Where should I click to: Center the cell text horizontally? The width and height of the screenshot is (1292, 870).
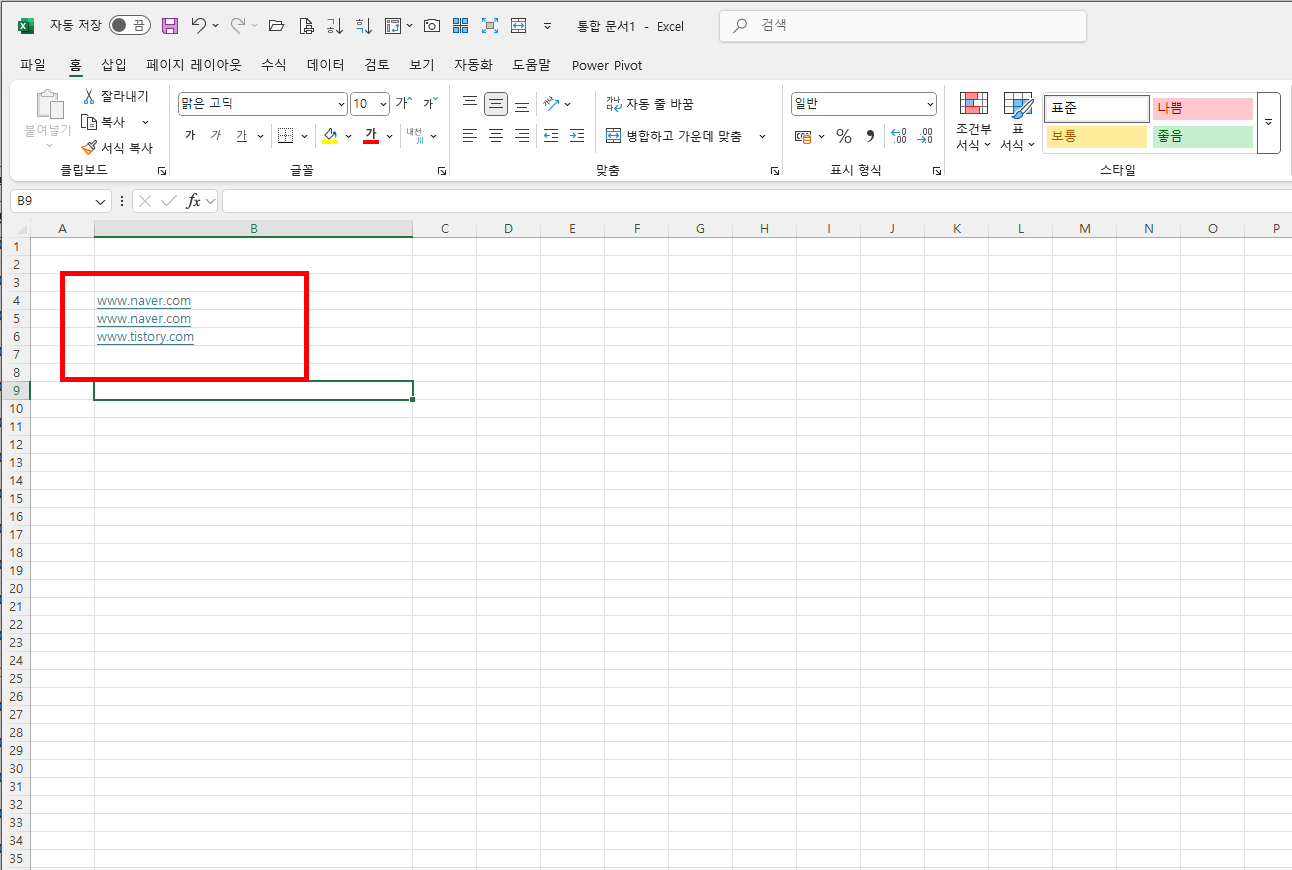[496, 136]
